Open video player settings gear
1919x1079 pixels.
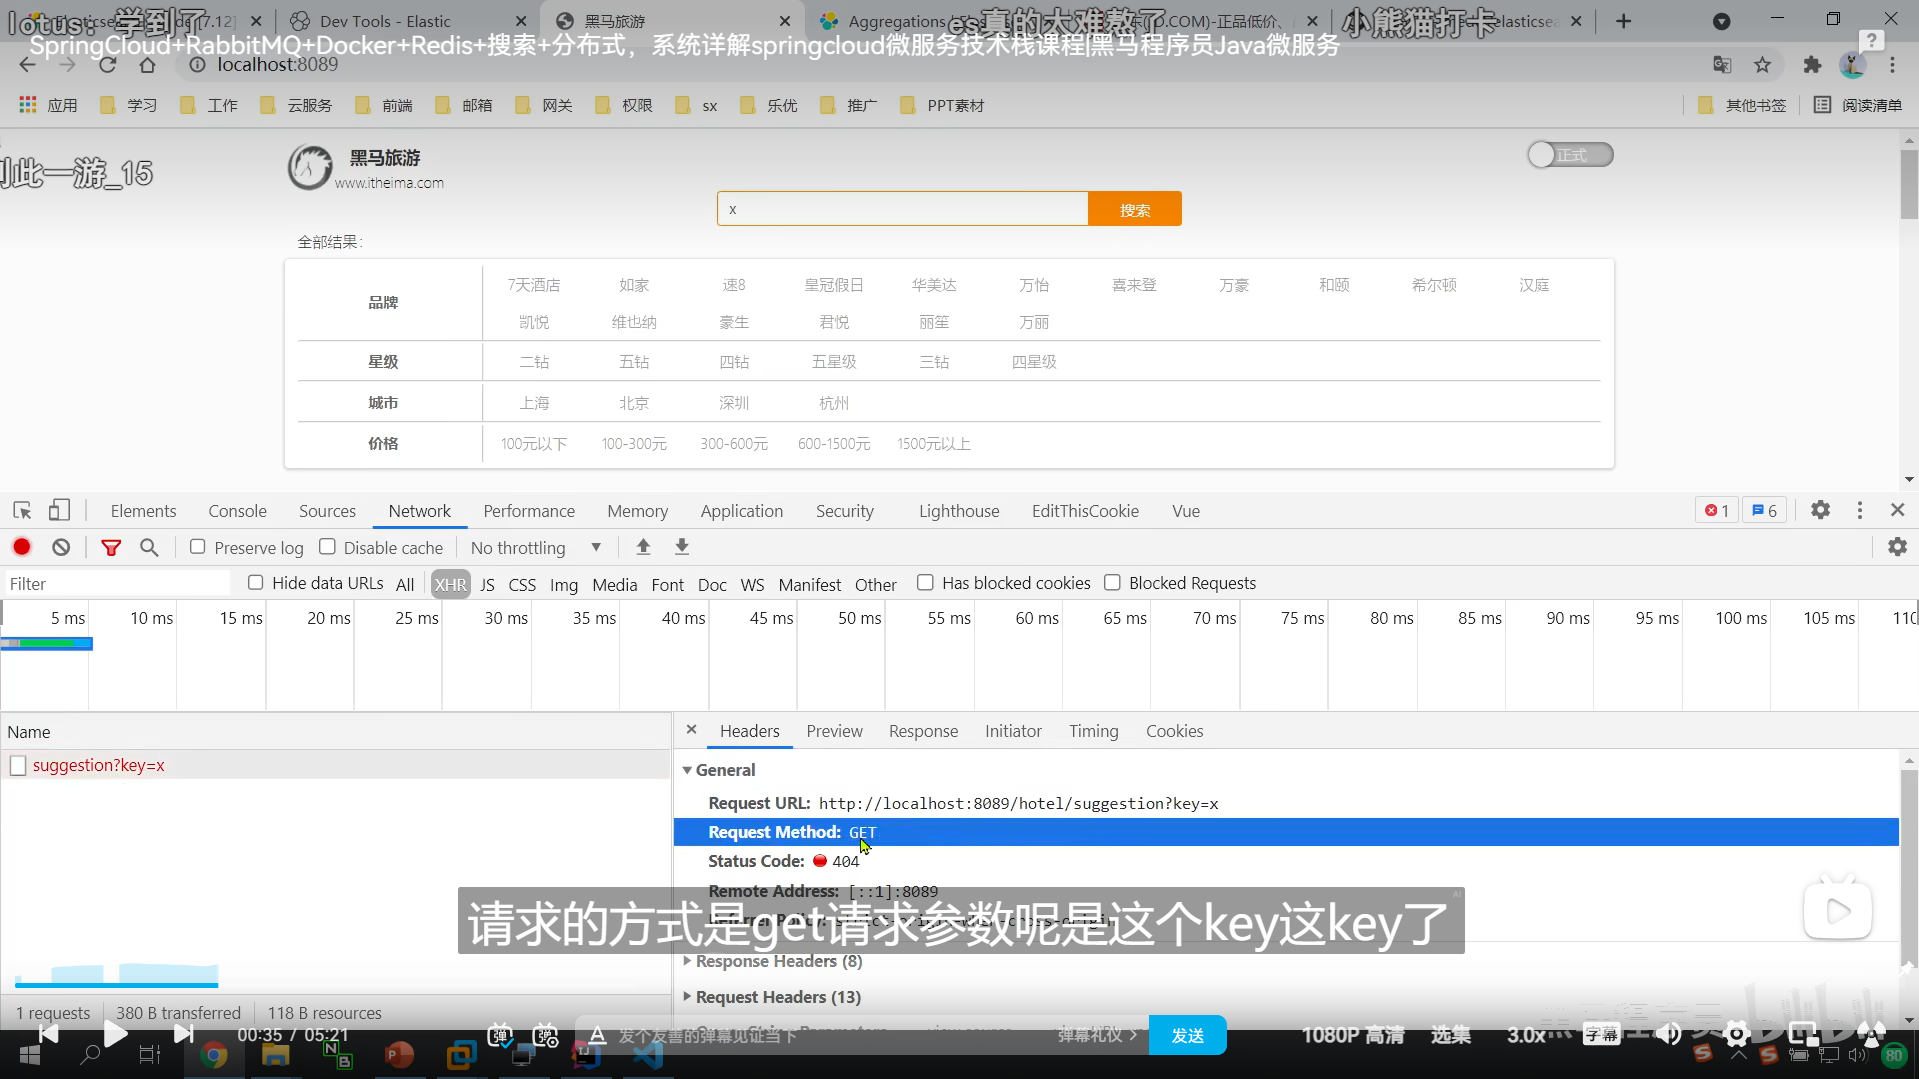1736,1035
